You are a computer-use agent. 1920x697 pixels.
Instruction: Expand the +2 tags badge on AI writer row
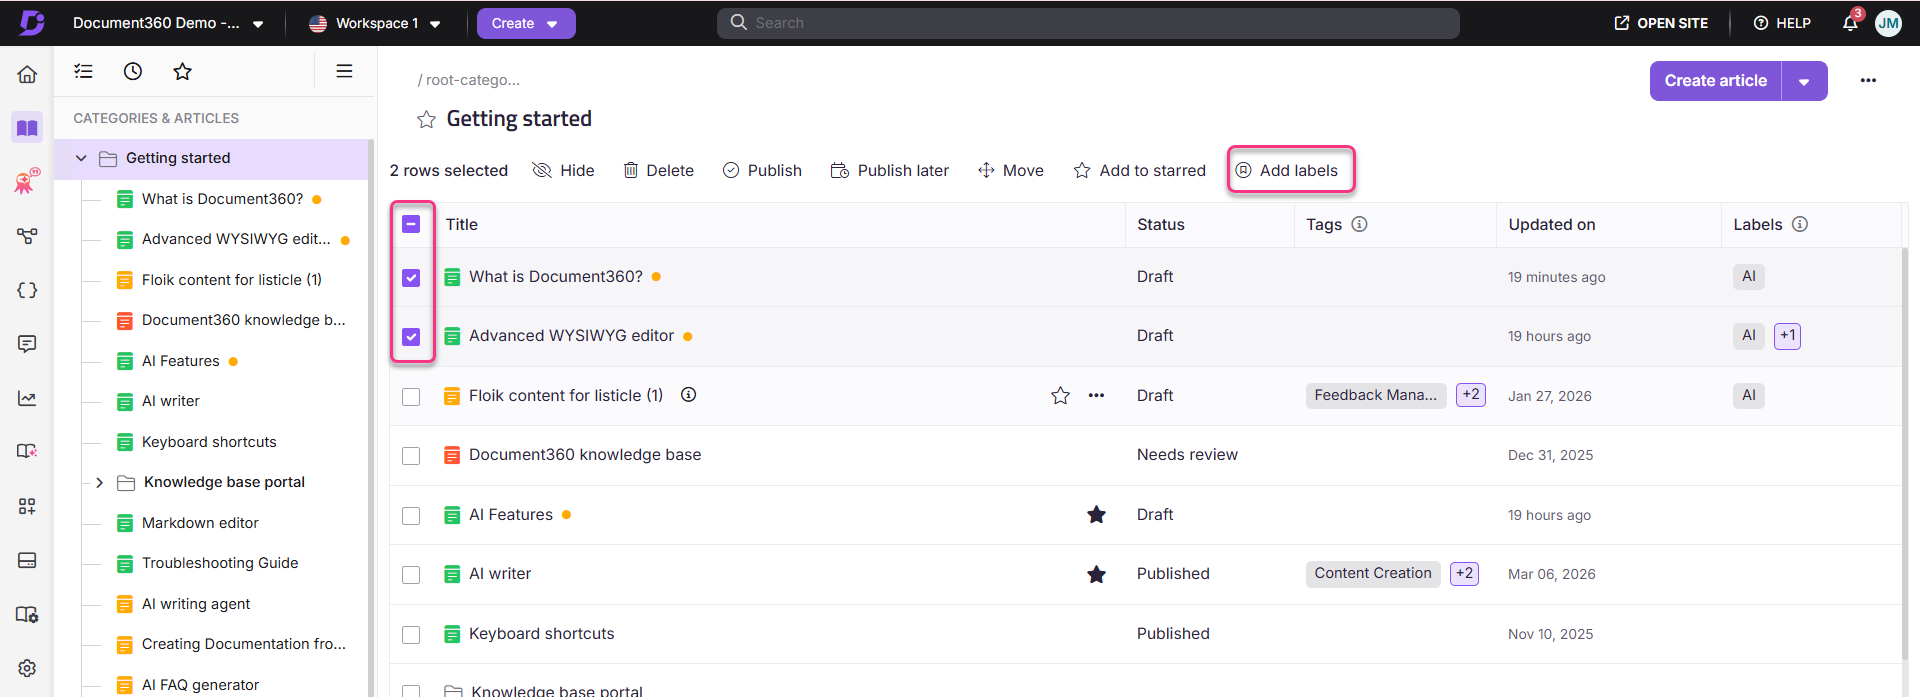1464,574
